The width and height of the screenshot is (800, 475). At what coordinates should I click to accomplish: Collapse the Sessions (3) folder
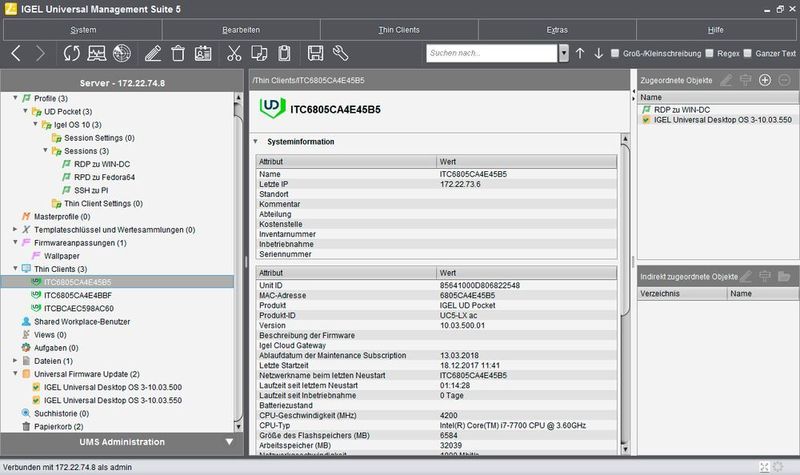[x=45, y=150]
